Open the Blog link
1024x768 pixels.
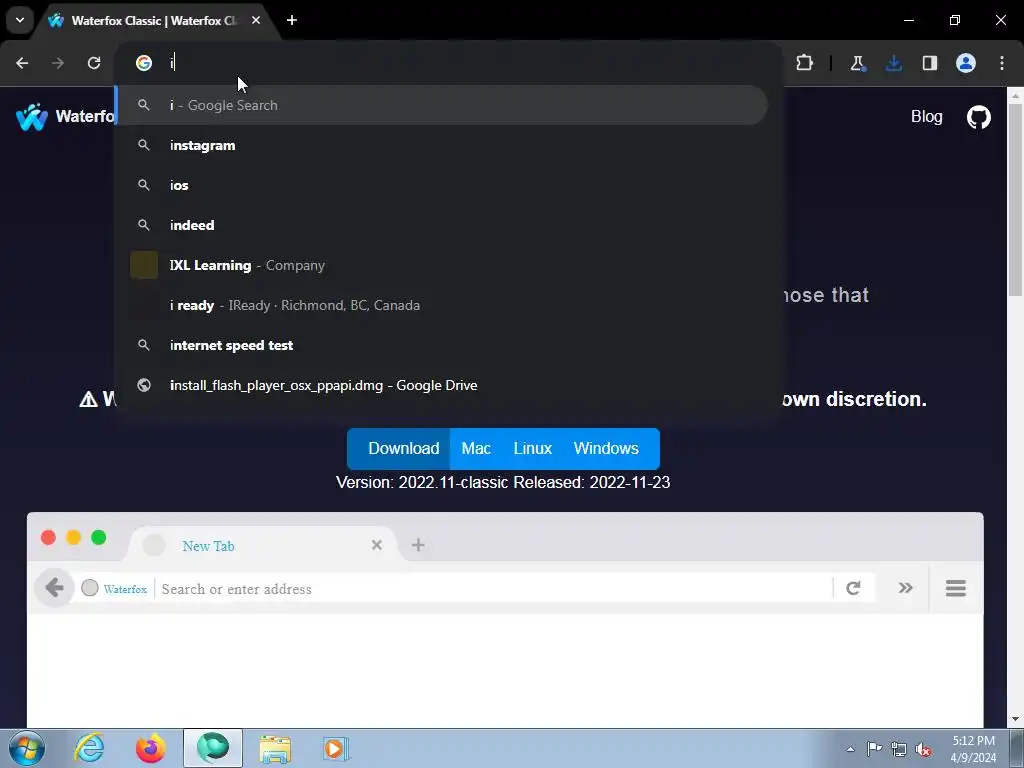click(x=926, y=116)
